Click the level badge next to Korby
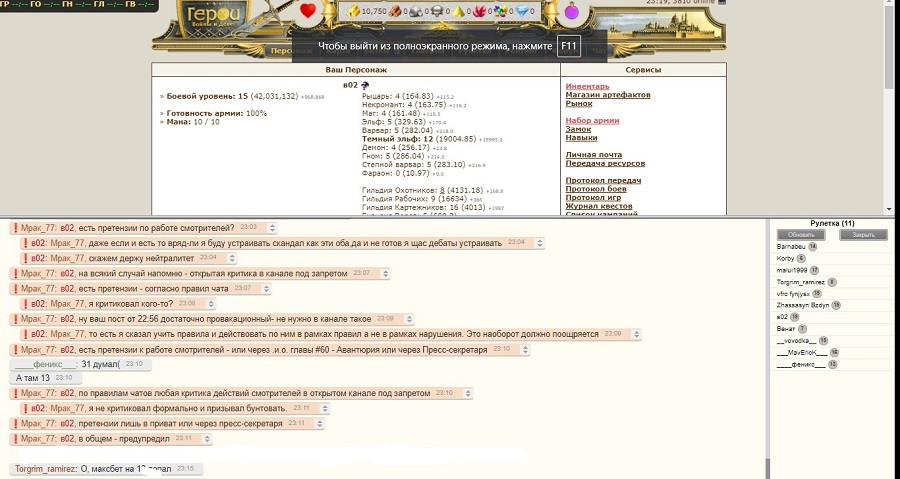The image size is (900, 479). coord(801,259)
